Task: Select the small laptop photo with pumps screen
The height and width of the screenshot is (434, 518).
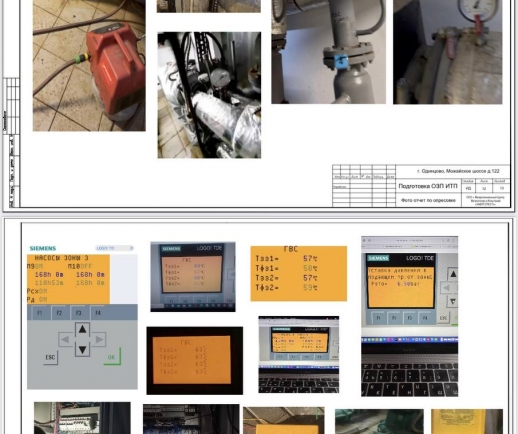Action: [x=299, y=354]
